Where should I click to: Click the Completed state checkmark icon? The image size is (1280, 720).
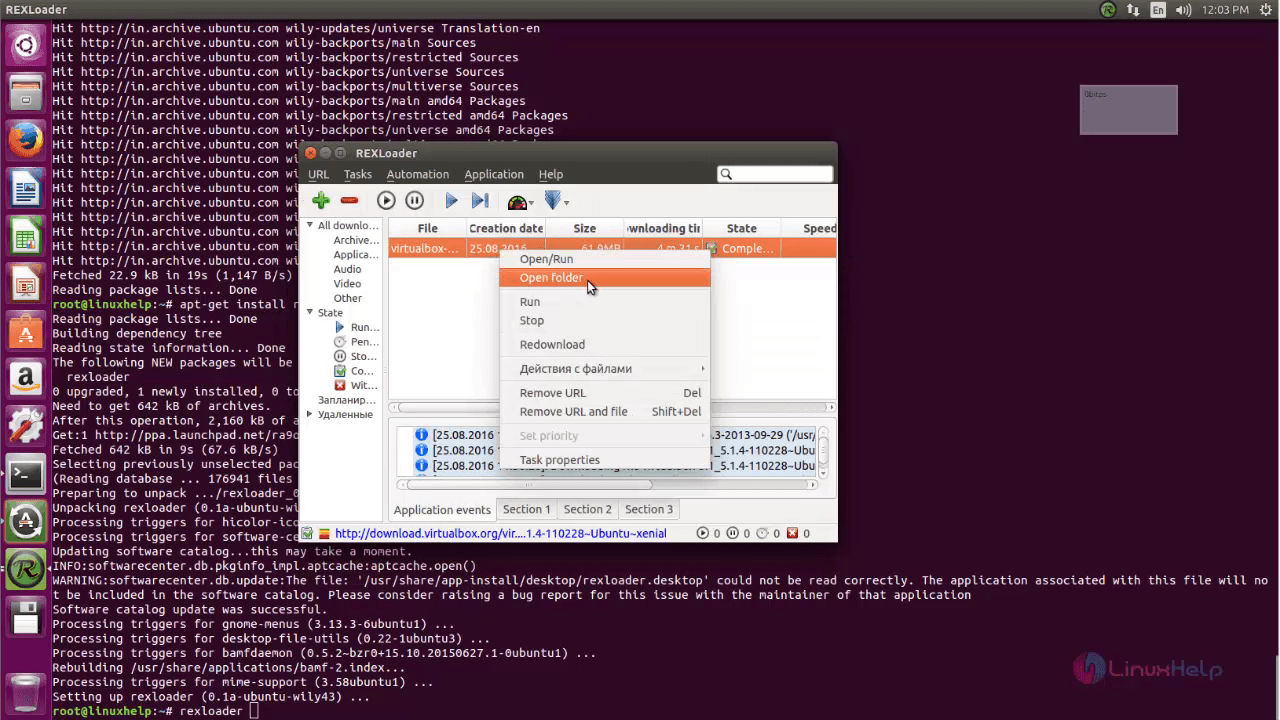(x=340, y=371)
